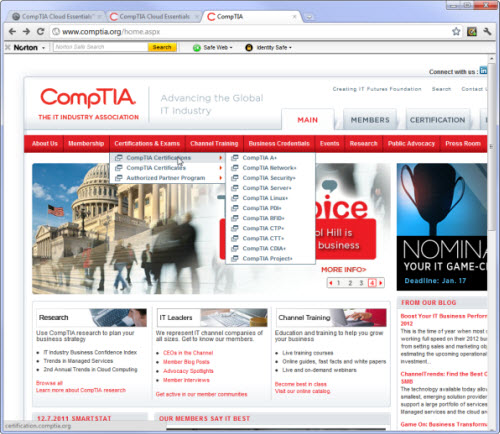Click the Identity Safe lock icon
Screen dimensions: 500x434
249,48
